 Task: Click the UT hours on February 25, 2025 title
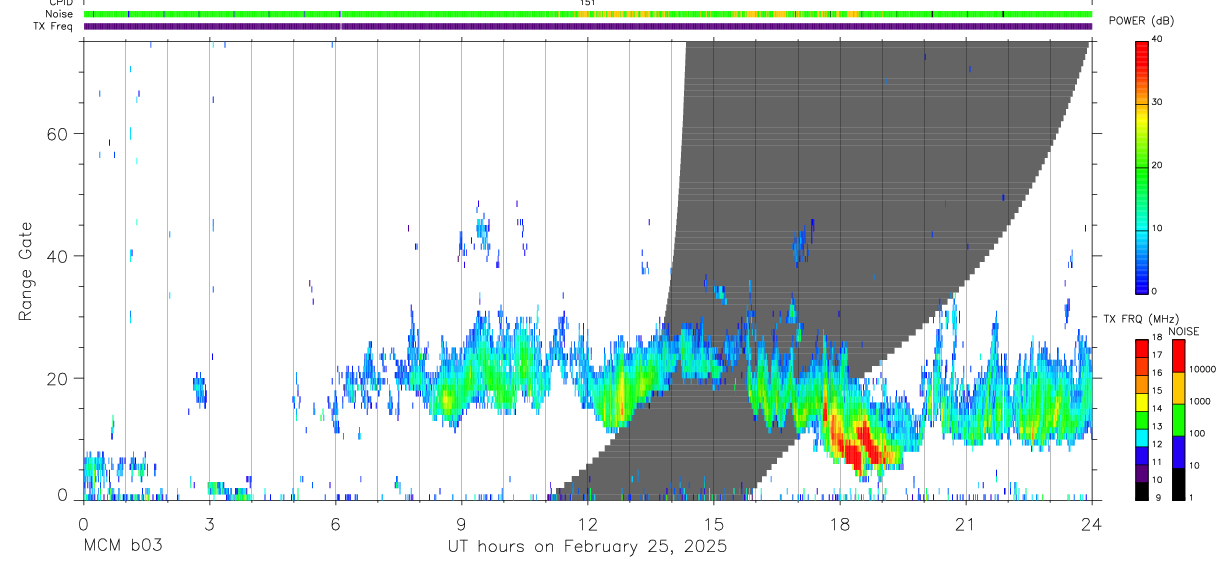[x=587, y=548]
